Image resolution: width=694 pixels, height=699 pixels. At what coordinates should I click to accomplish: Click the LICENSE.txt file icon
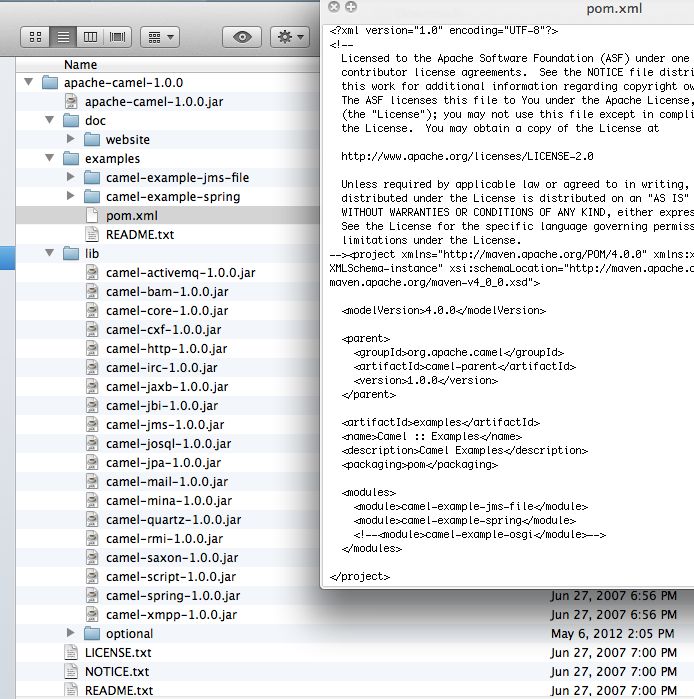point(71,653)
